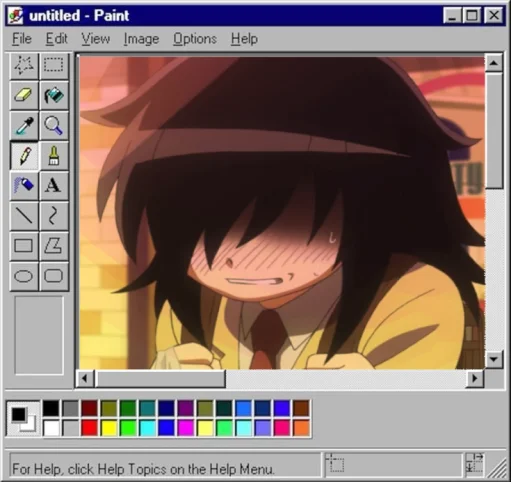The height and width of the screenshot is (482, 511).
Task: Pick the magenta color swatch
Action: (186, 428)
